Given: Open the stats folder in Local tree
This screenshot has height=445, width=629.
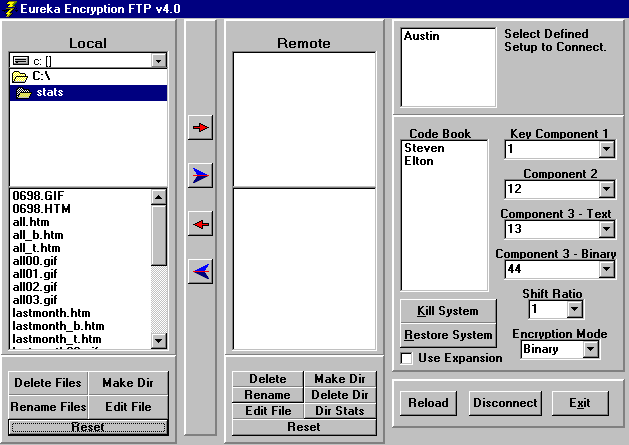Looking at the screenshot, I should (49, 93).
